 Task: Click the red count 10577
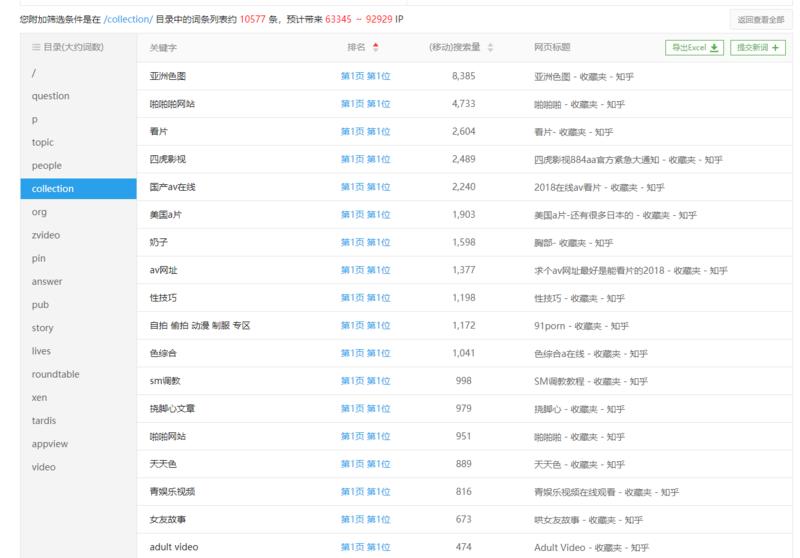(253, 19)
